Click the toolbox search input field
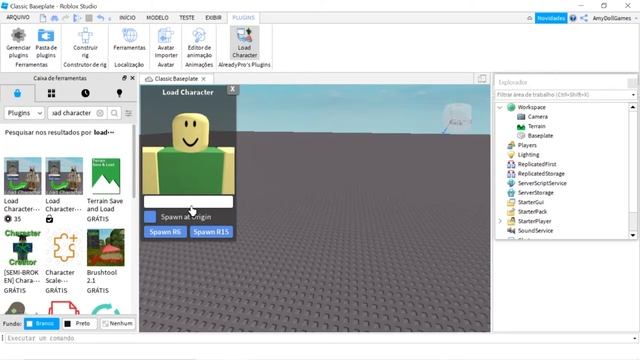The width and height of the screenshot is (640, 360). pos(77,113)
